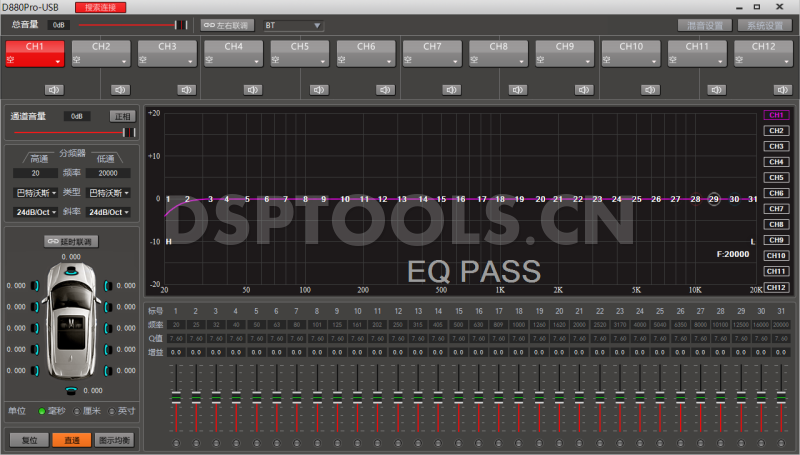Click the 左右联调 link-channels button

(227, 25)
